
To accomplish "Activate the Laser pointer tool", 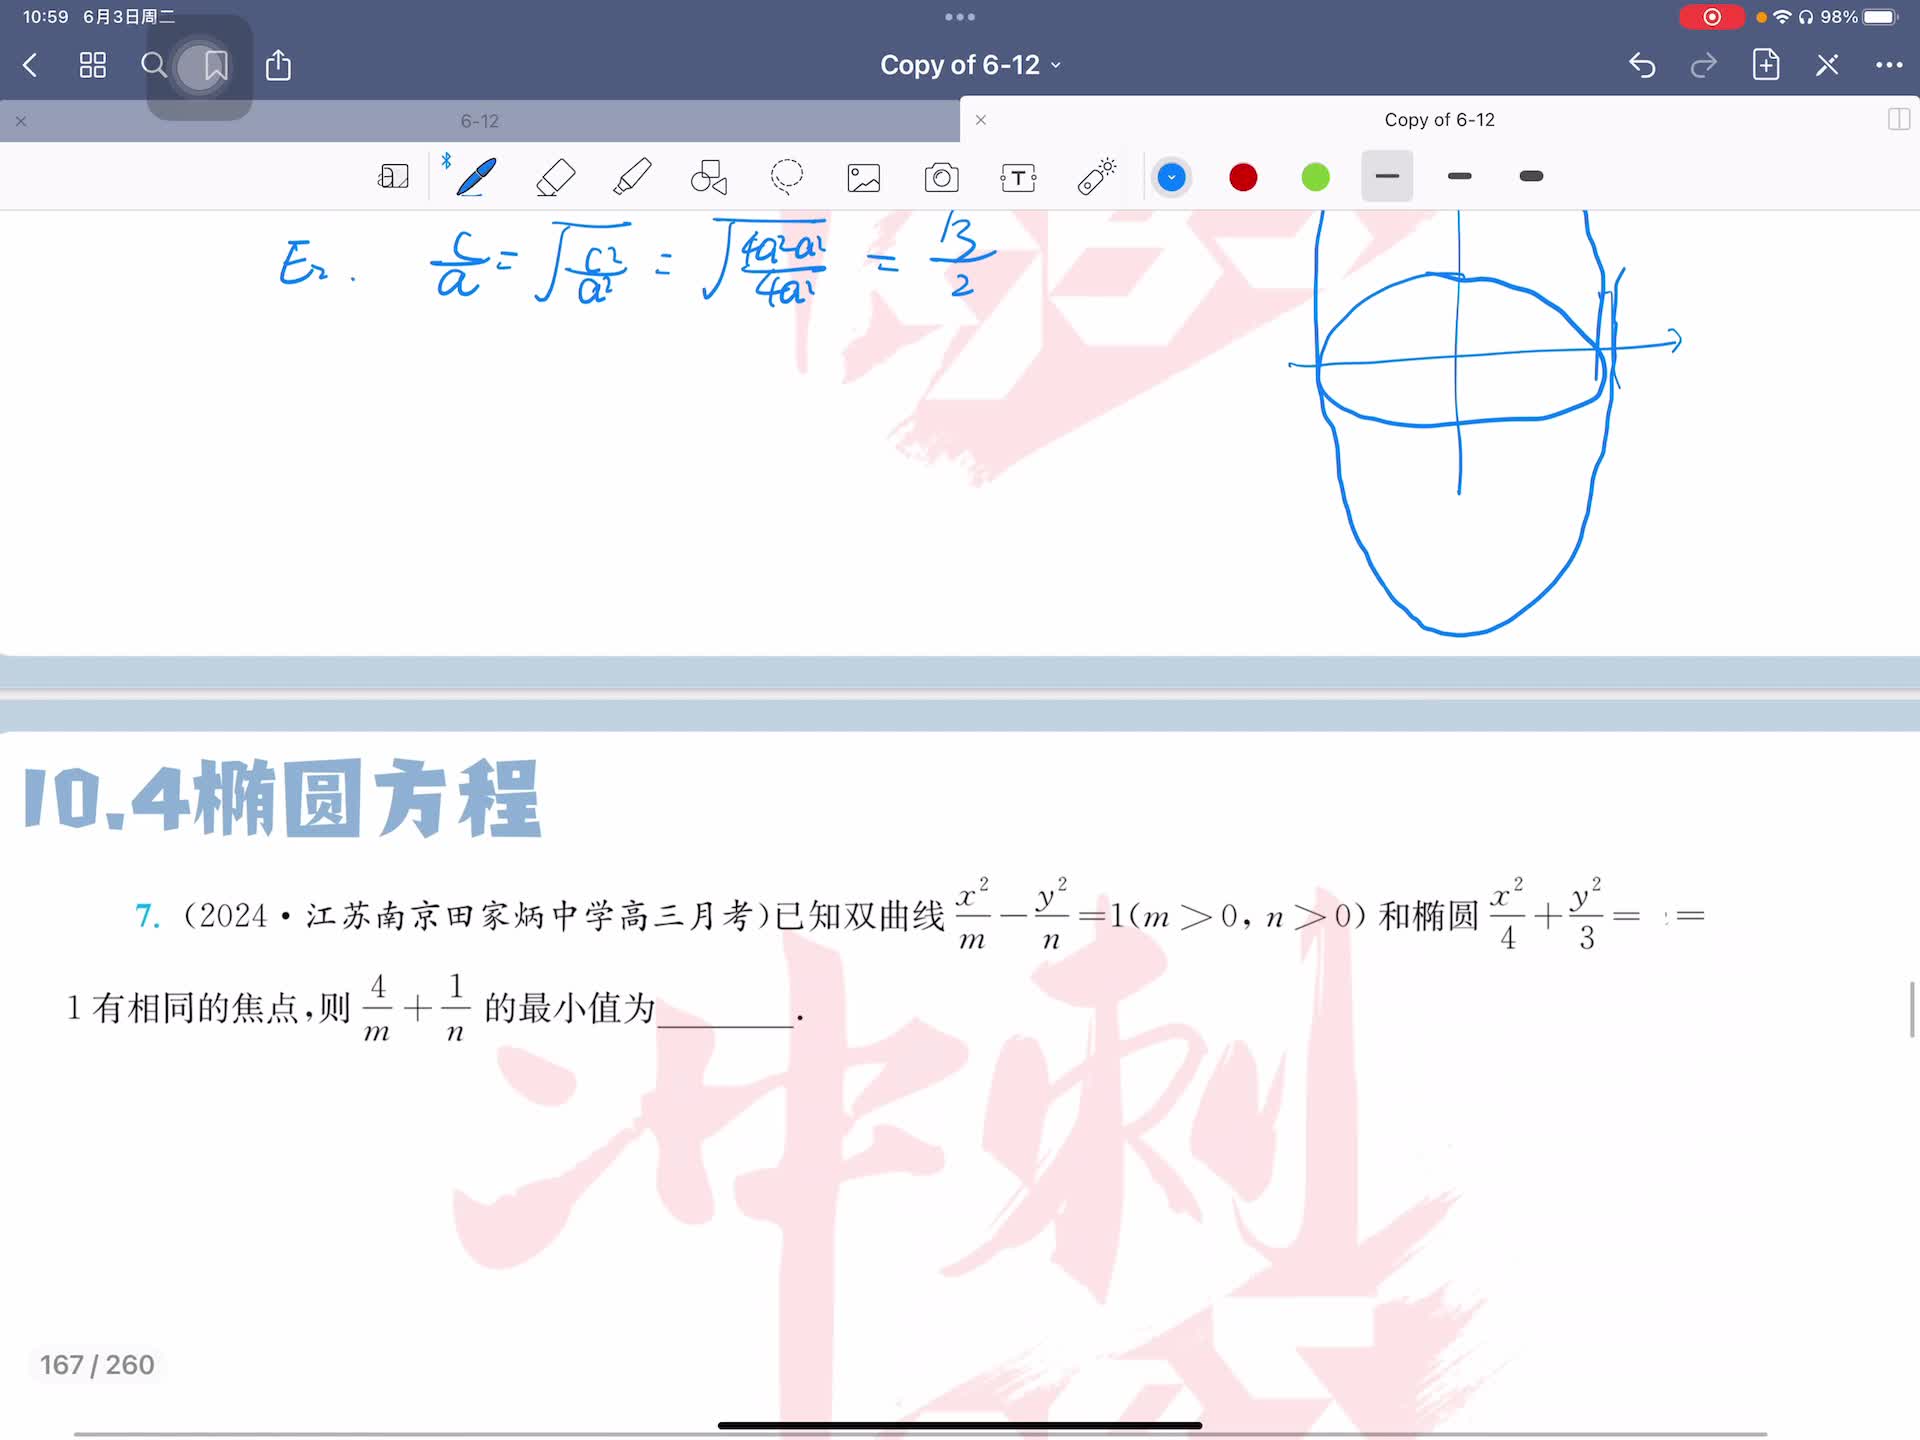I will [x=1096, y=177].
